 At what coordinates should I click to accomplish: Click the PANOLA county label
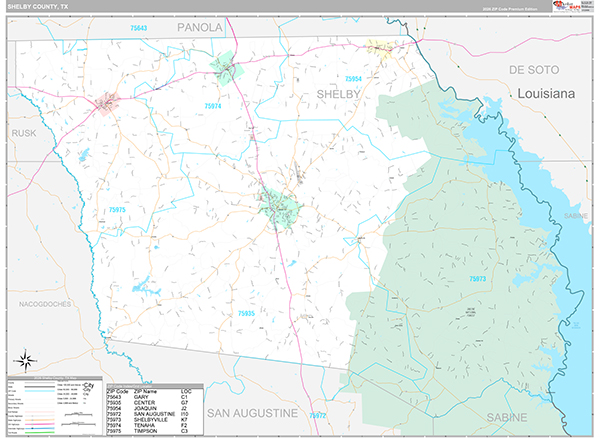pyautogui.click(x=199, y=28)
